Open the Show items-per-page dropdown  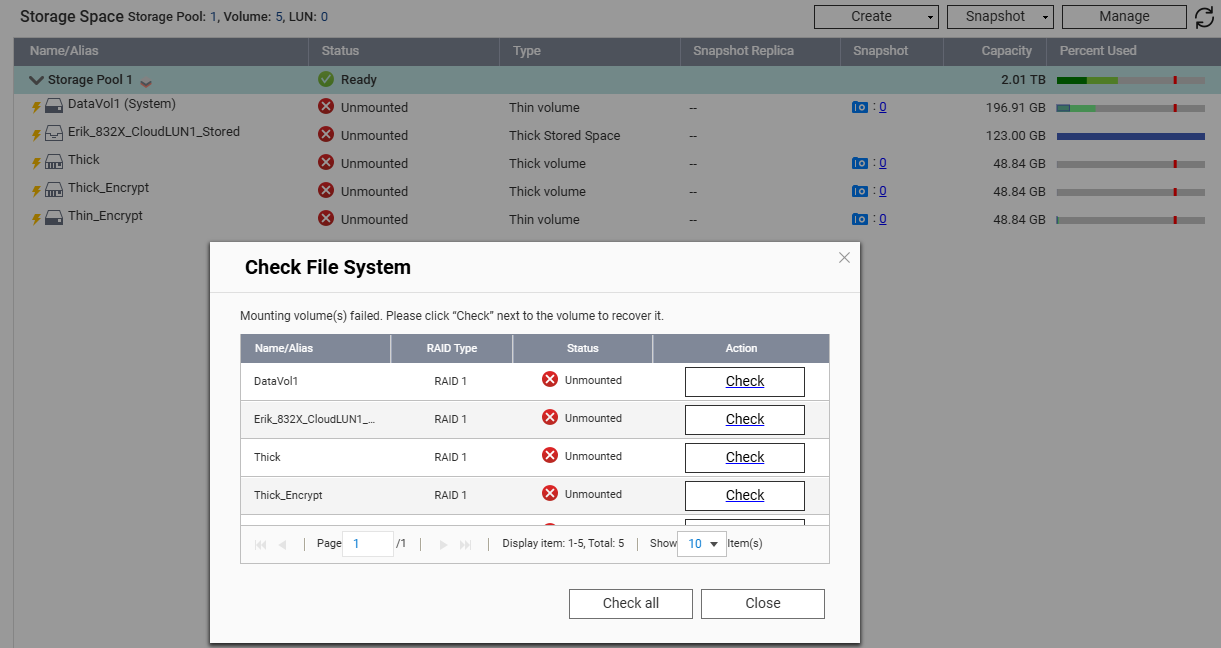click(702, 544)
